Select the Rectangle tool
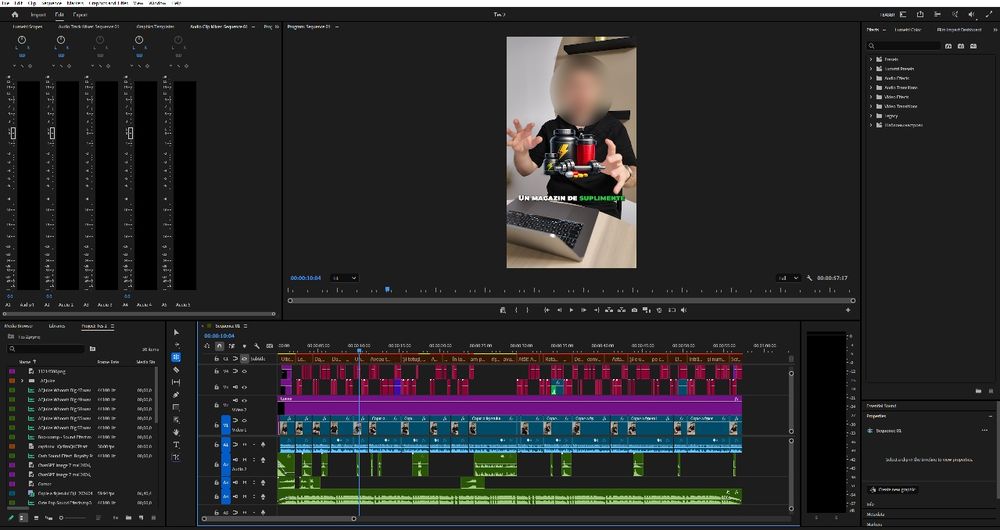 [175, 408]
